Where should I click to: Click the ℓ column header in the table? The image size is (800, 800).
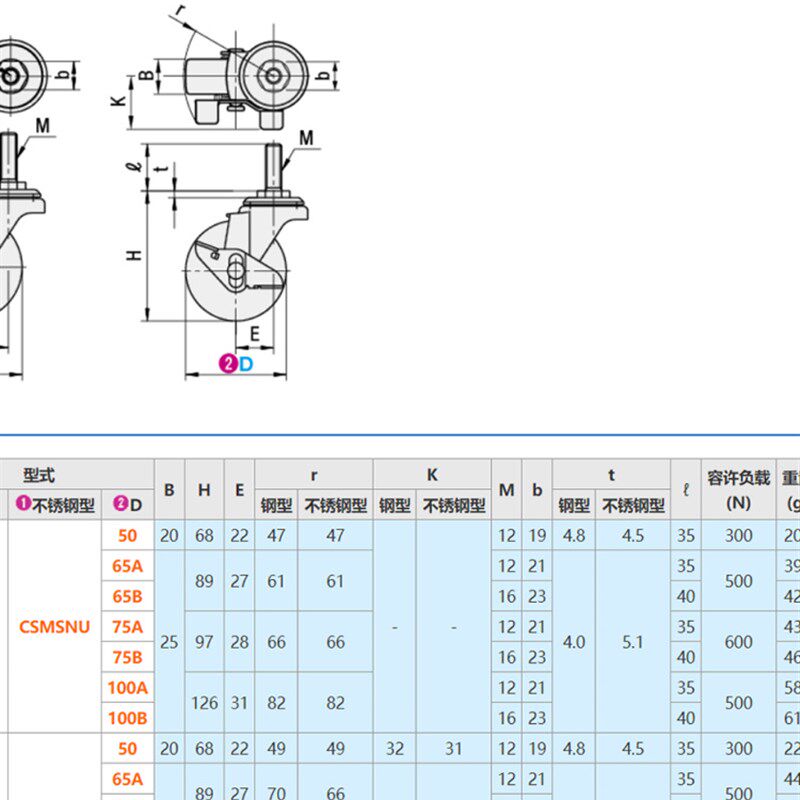(686, 490)
